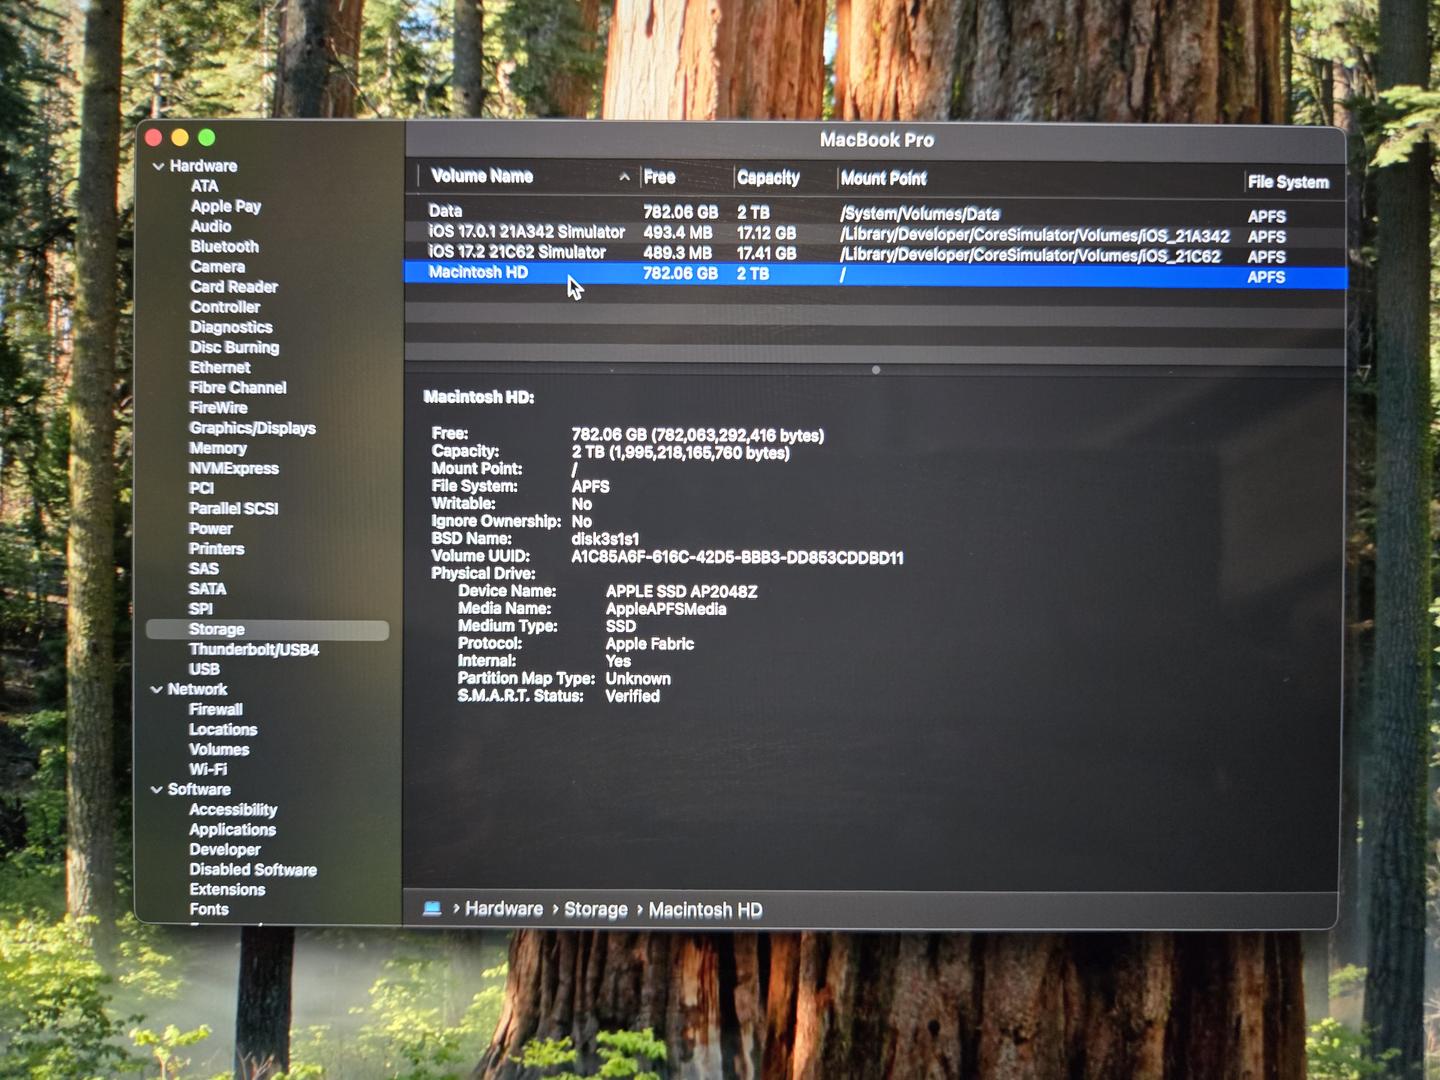Click the split pane divider handle
The image size is (1440, 1080).
(x=876, y=370)
